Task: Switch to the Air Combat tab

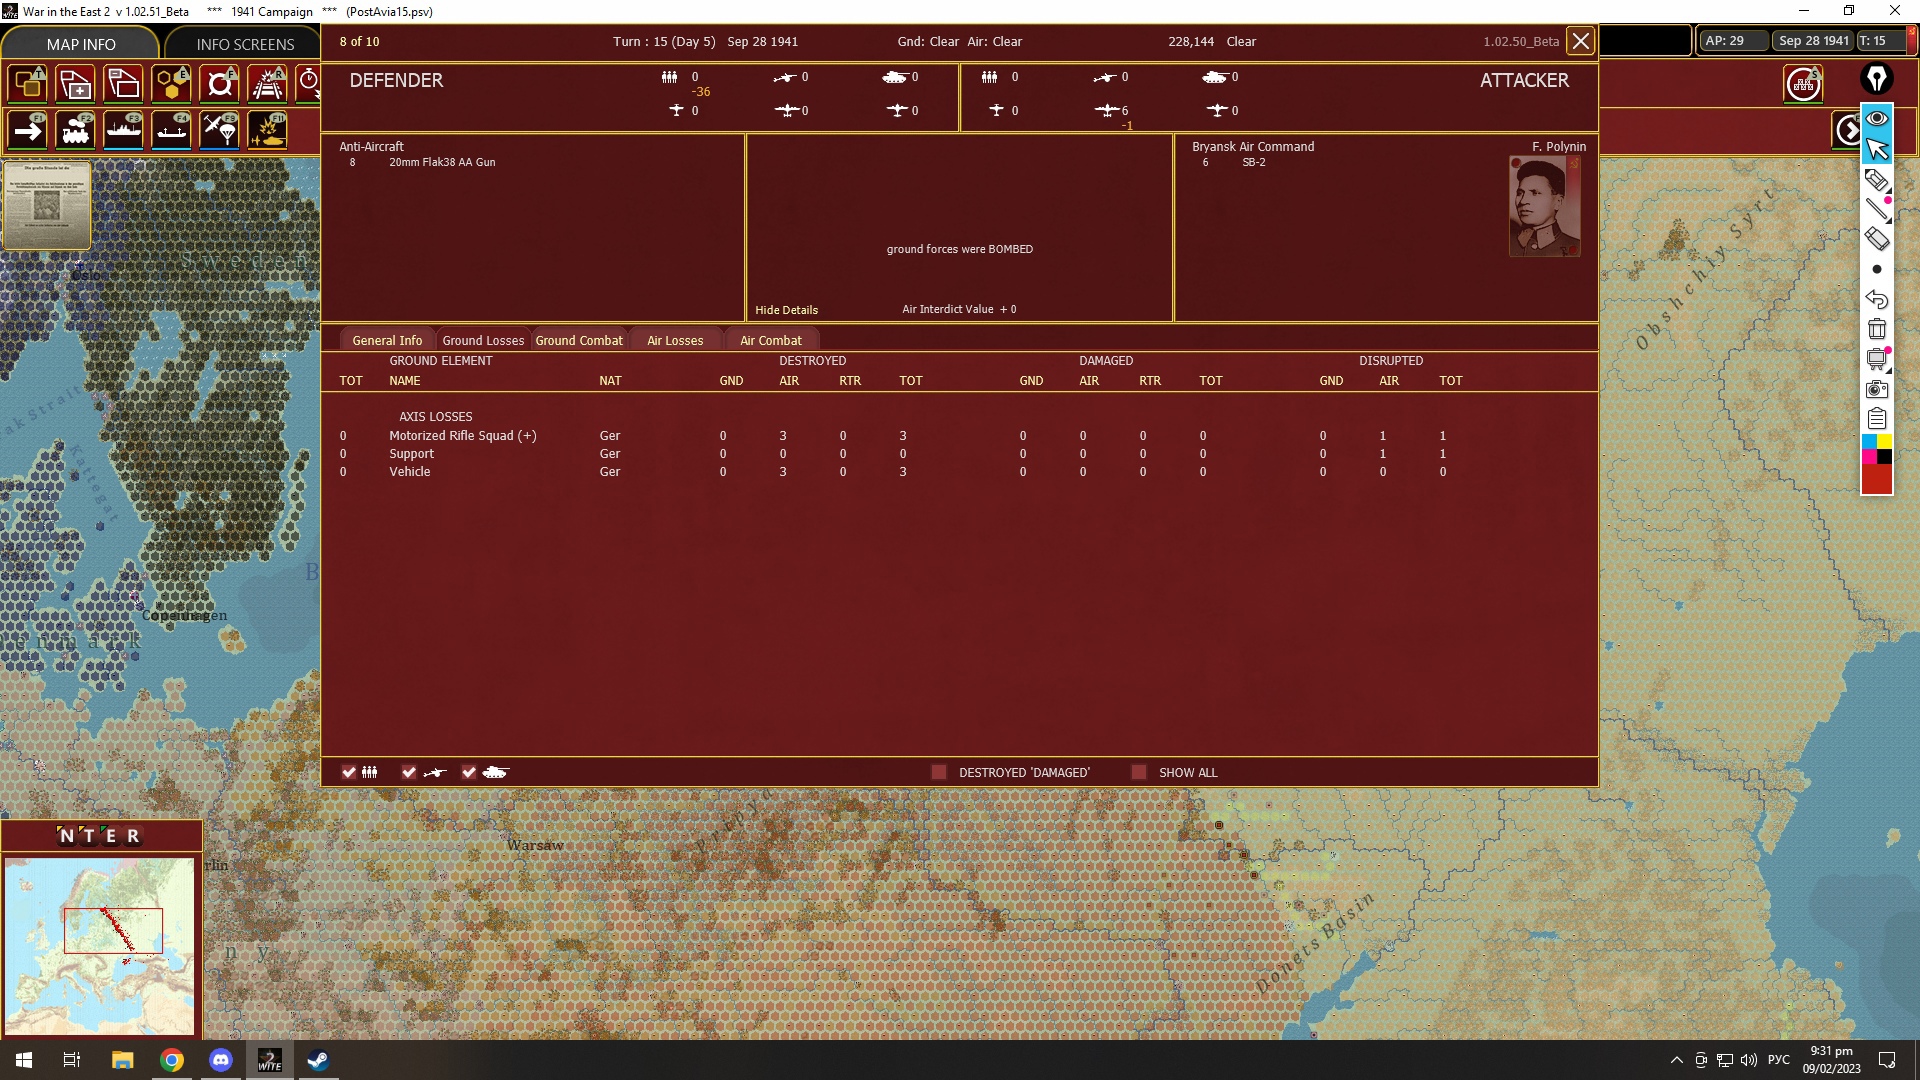Action: coord(771,340)
